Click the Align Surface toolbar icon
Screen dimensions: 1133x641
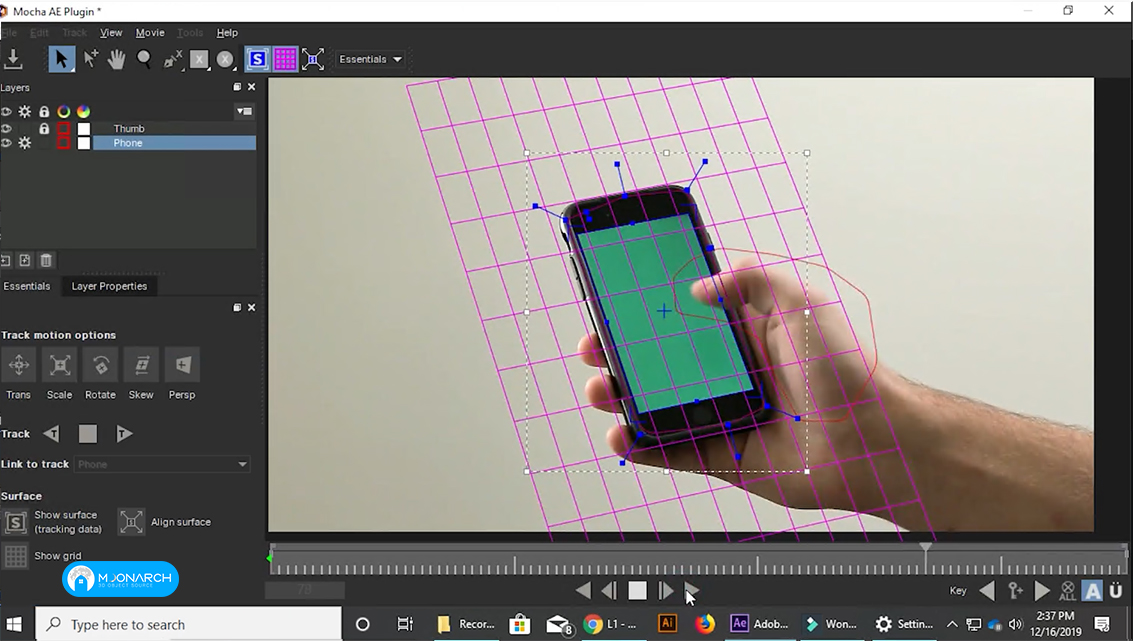click(312, 59)
